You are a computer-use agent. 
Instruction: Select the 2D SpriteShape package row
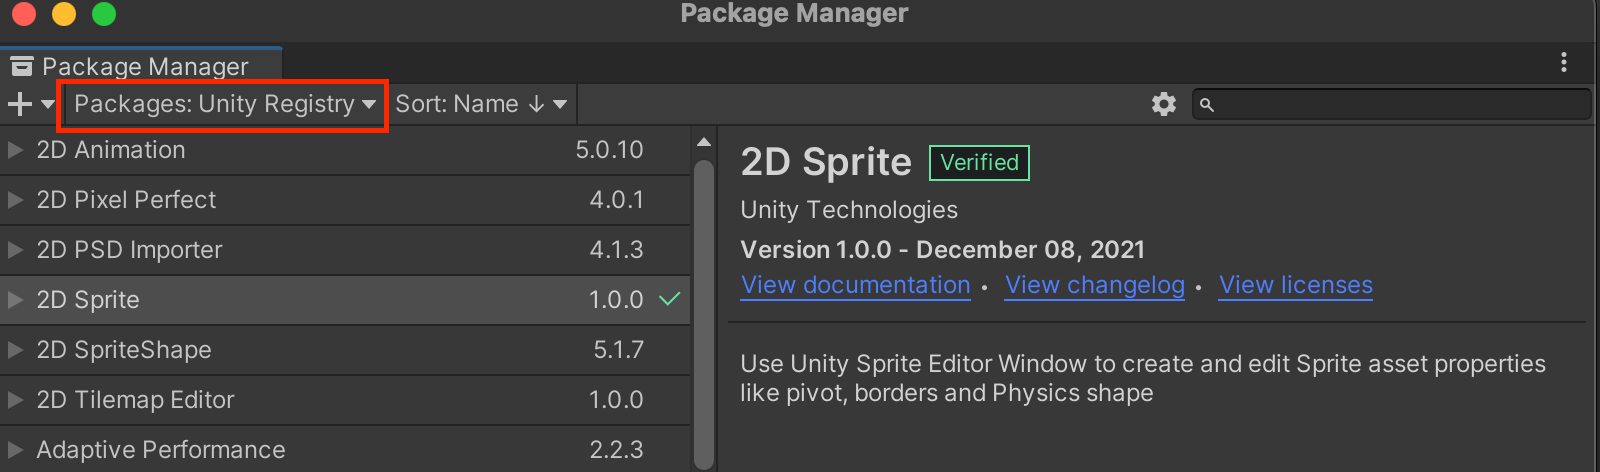[345, 350]
